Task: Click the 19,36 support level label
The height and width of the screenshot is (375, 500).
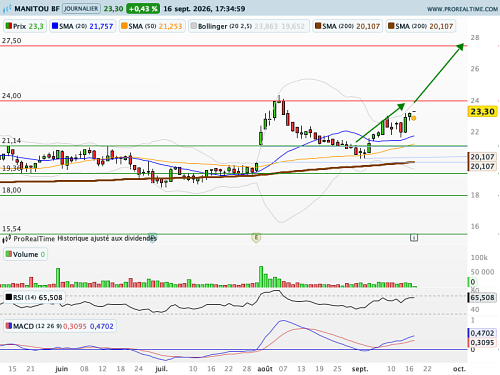Action: [x=12, y=168]
